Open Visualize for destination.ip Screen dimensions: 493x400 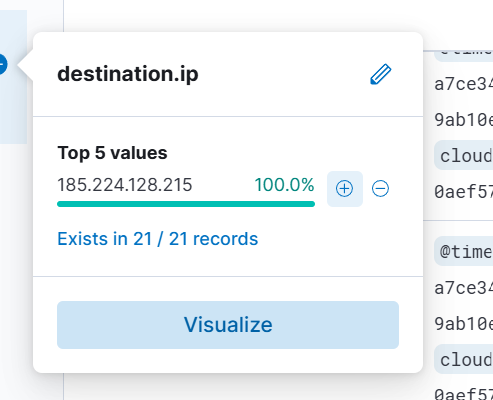coord(228,325)
